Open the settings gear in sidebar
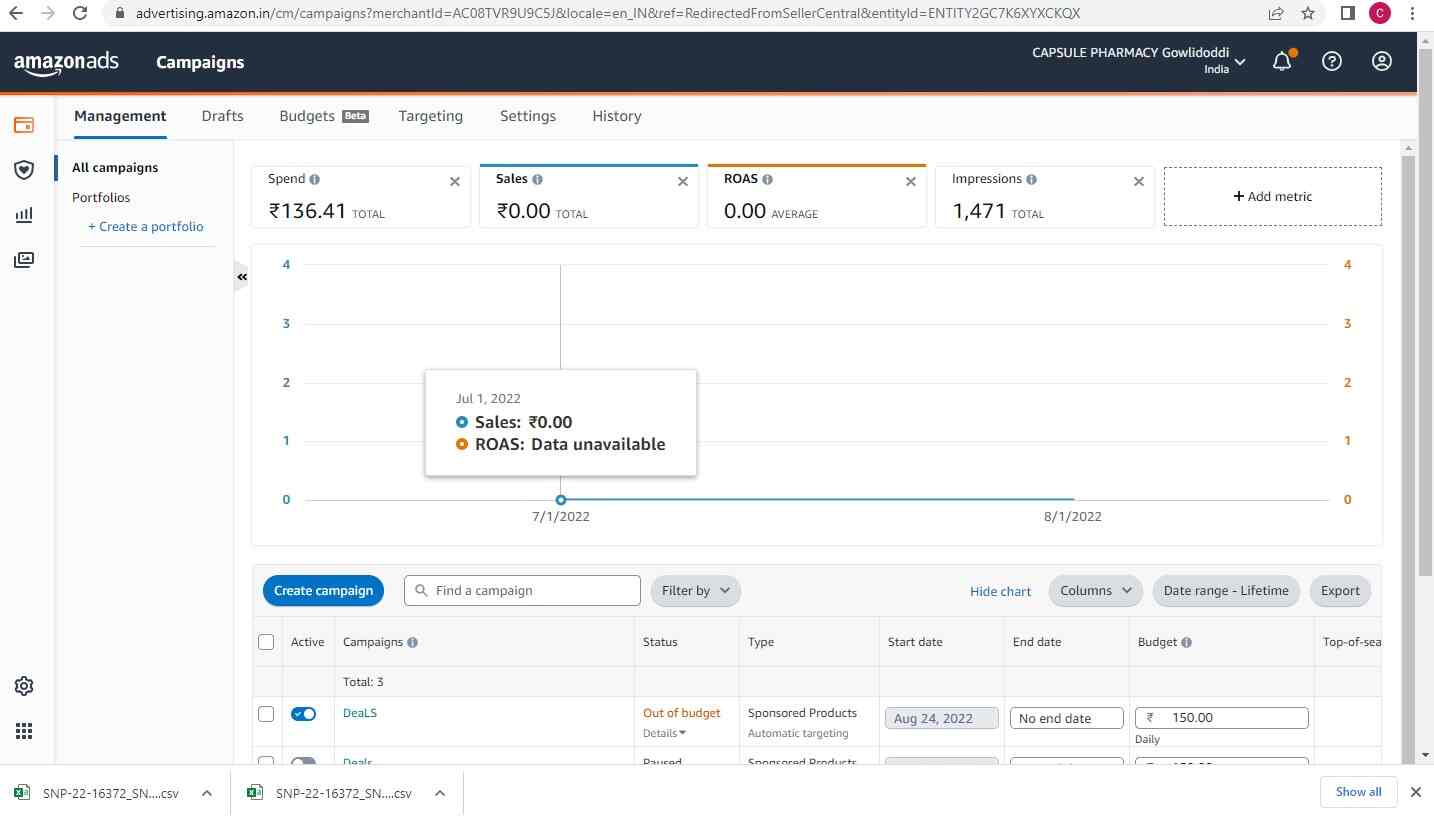 (24, 686)
